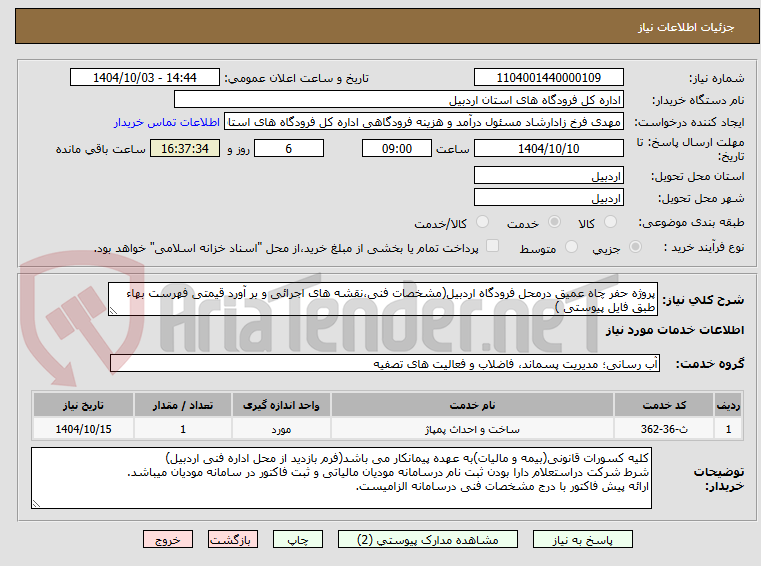The width and height of the screenshot is (761, 566).
Task: Click the unit cell مورد
Action: pyautogui.click(x=281, y=429)
